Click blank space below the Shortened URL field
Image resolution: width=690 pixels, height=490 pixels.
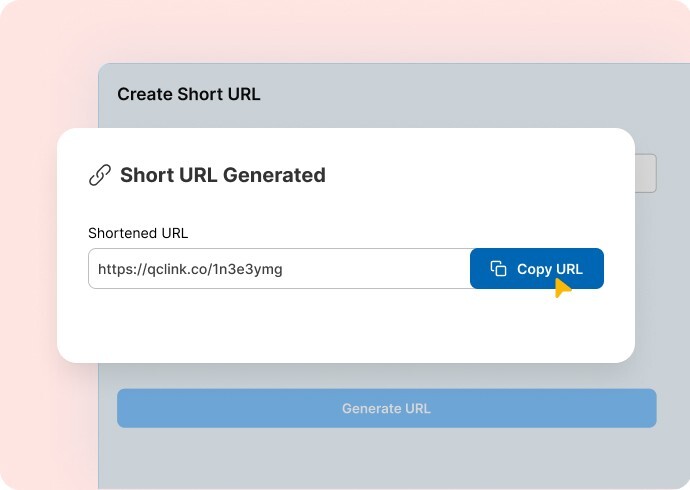click(x=300, y=325)
